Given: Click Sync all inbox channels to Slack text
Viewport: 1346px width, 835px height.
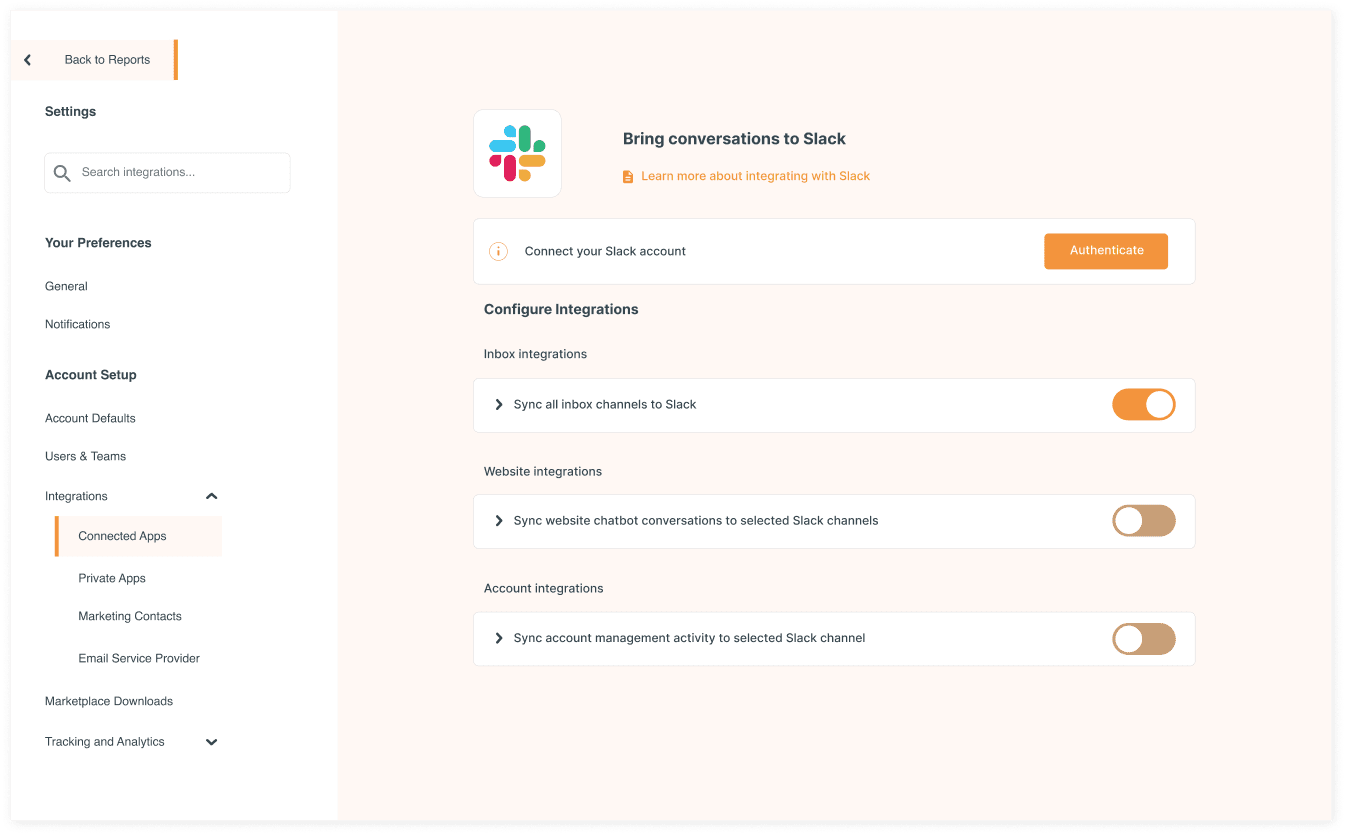Looking at the screenshot, I should [605, 404].
